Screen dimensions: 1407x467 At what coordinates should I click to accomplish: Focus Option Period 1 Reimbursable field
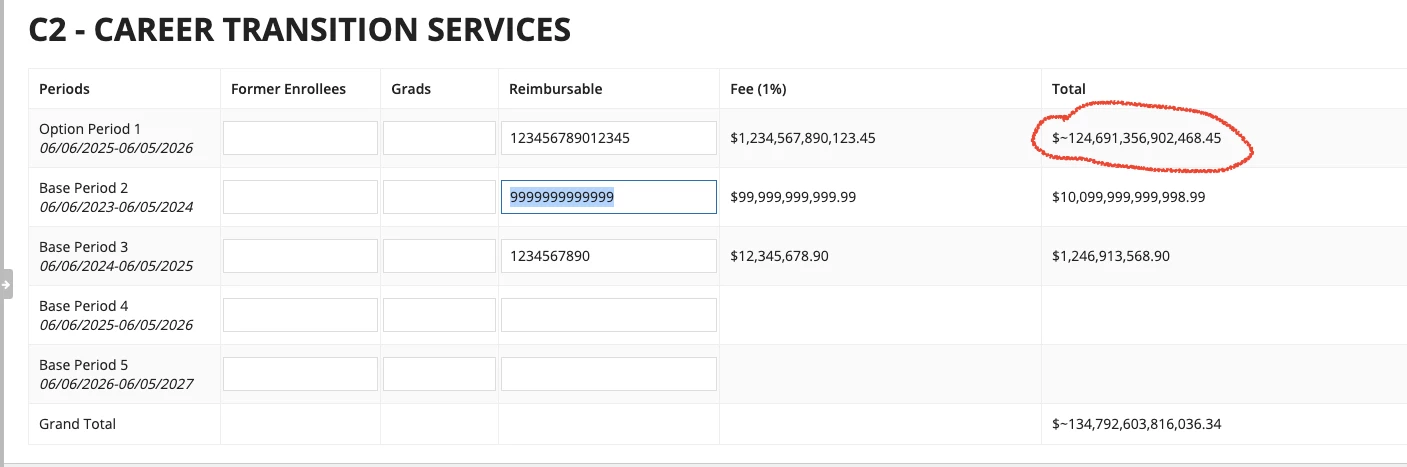coord(609,138)
